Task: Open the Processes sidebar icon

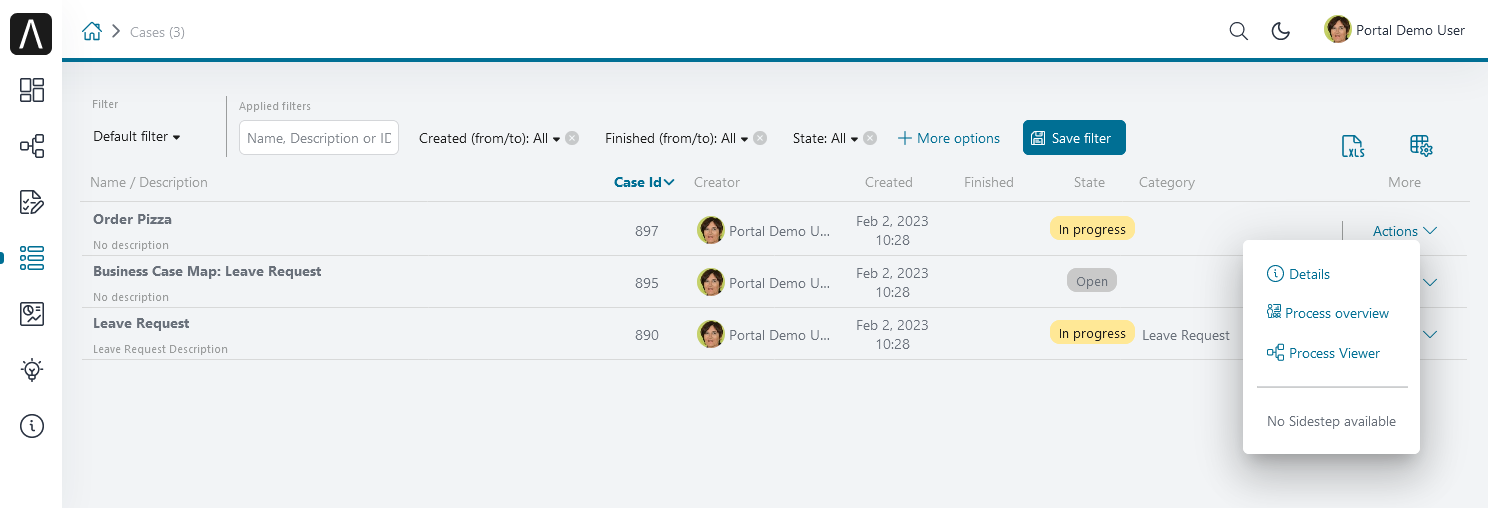Action: tap(32, 146)
